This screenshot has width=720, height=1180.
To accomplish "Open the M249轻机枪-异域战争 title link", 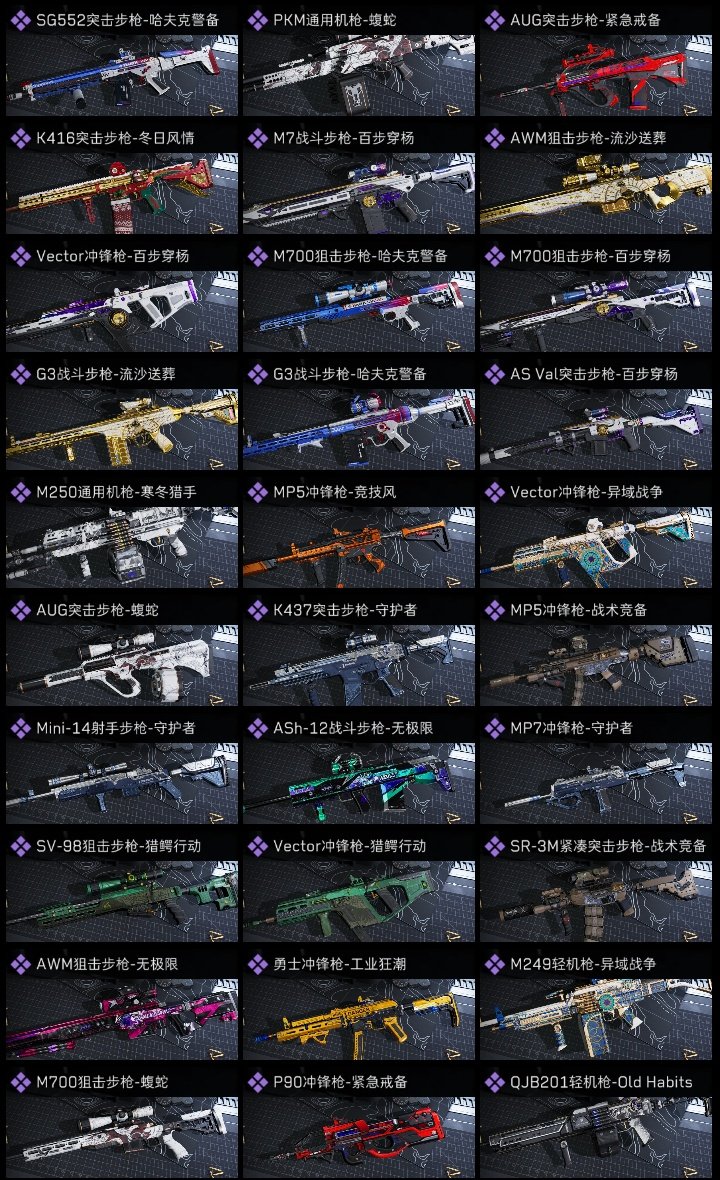I will coord(583,964).
